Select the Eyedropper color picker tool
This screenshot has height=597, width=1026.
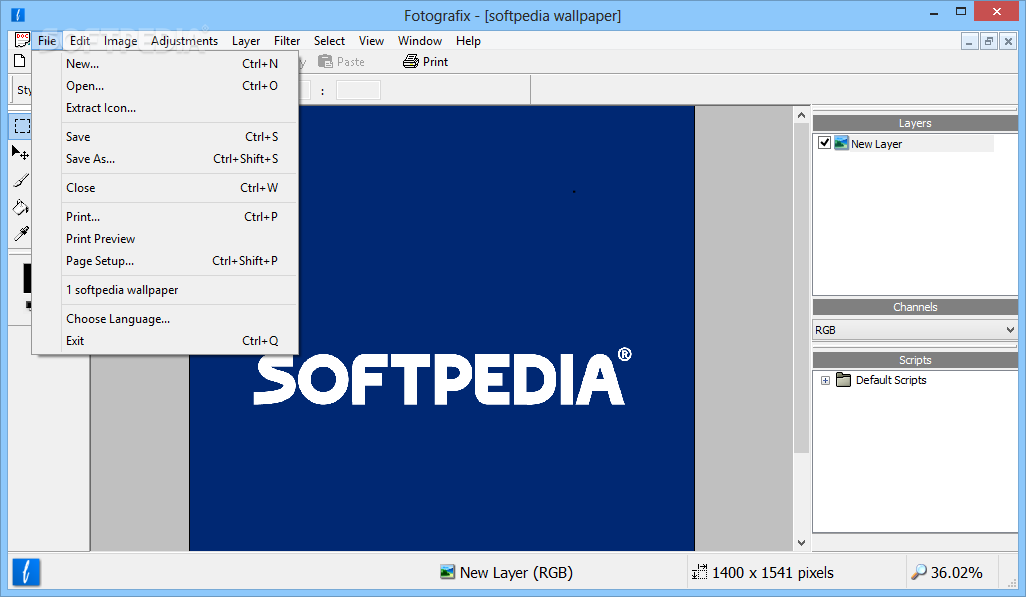pyautogui.click(x=21, y=234)
